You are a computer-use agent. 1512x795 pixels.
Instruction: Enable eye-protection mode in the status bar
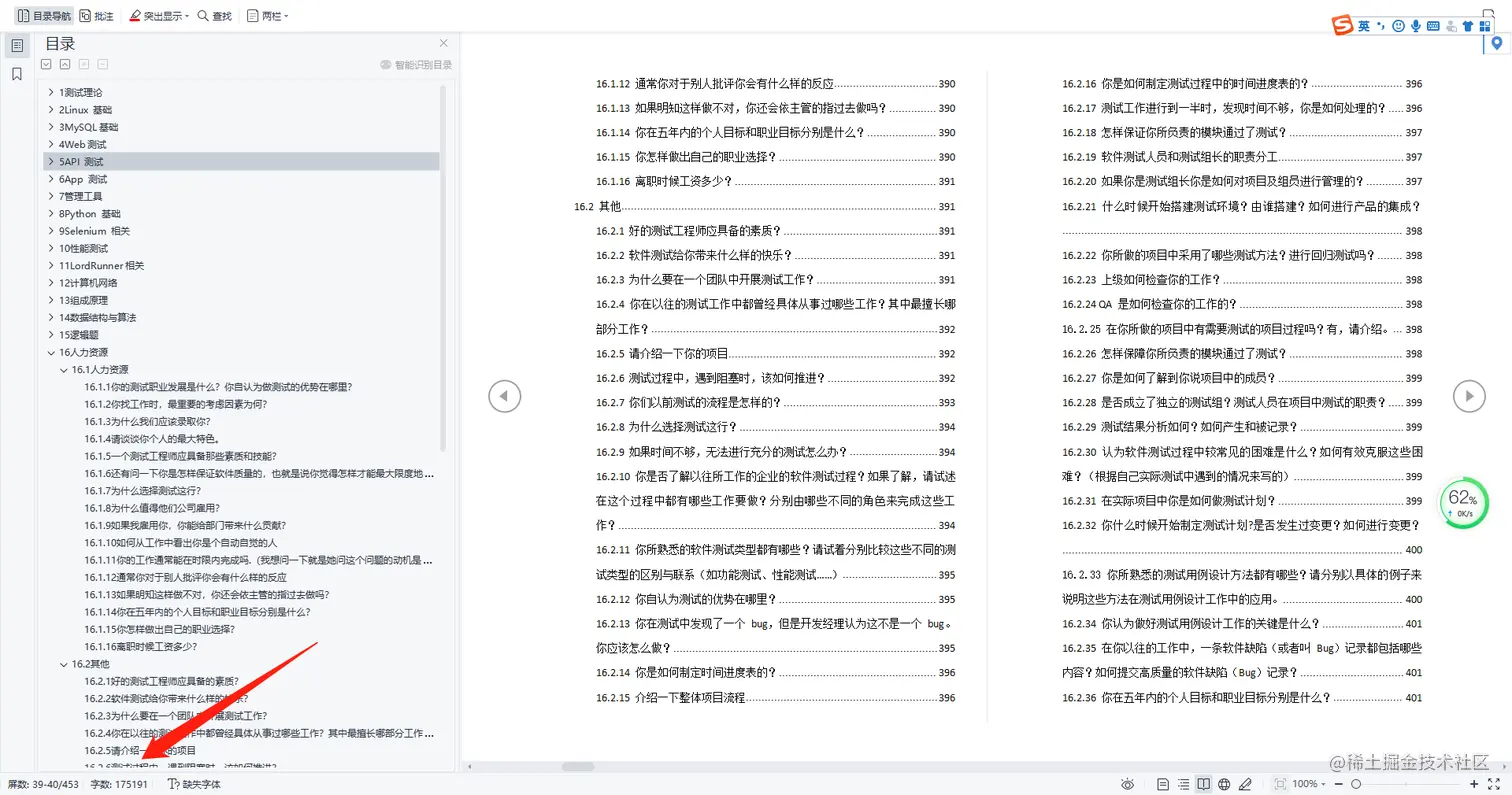1127,784
